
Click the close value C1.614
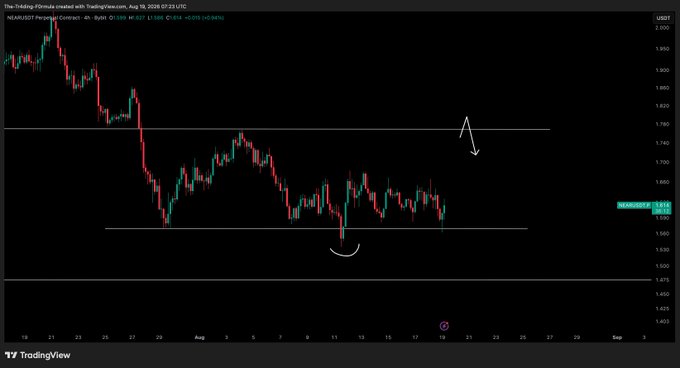pyautogui.click(x=174, y=18)
